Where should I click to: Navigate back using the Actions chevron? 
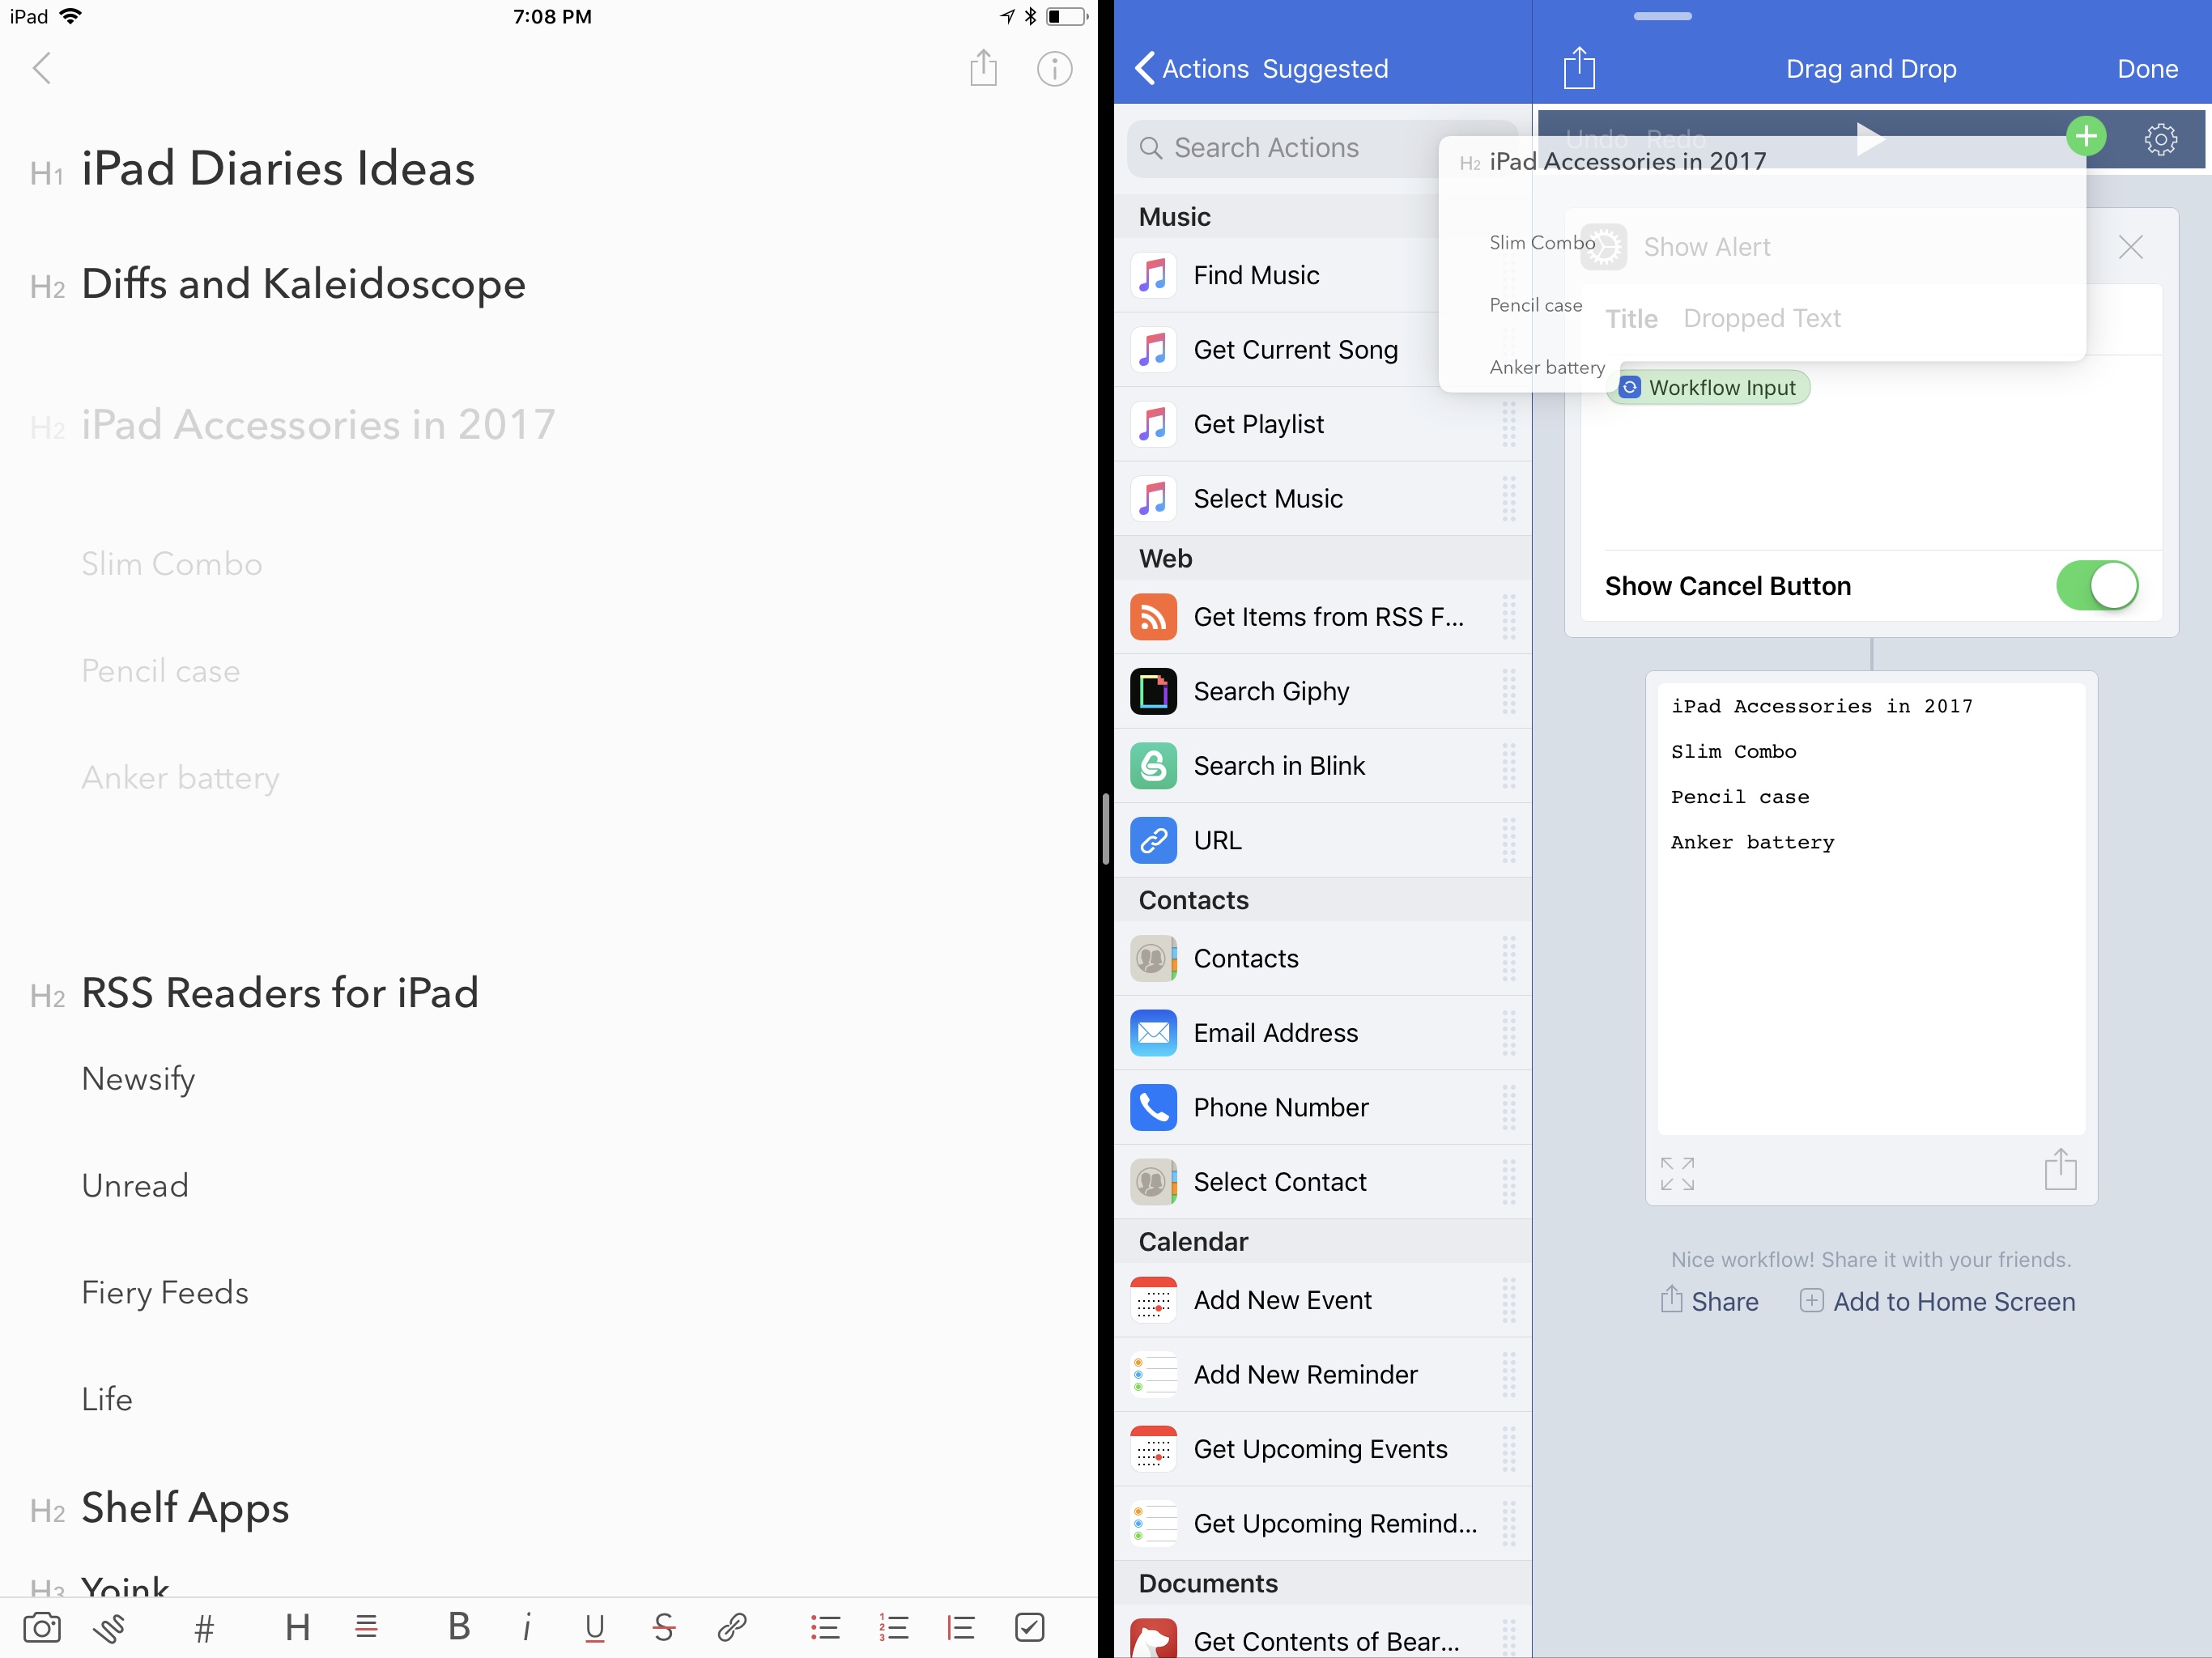pos(1146,67)
